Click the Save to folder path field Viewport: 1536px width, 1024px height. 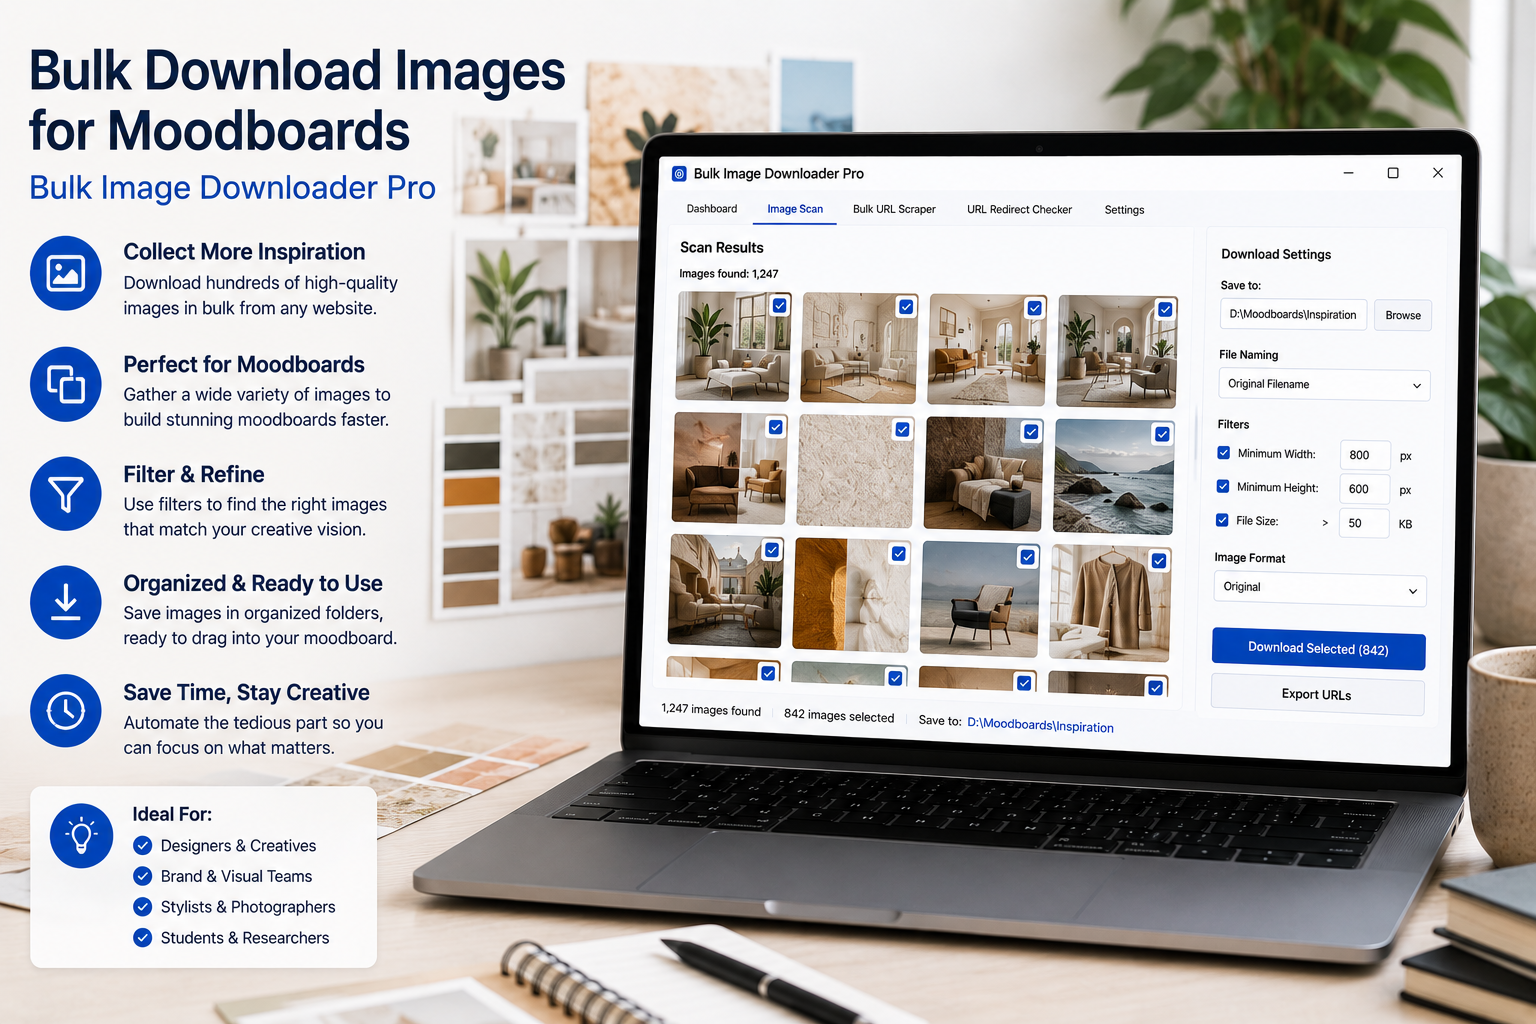point(1293,314)
